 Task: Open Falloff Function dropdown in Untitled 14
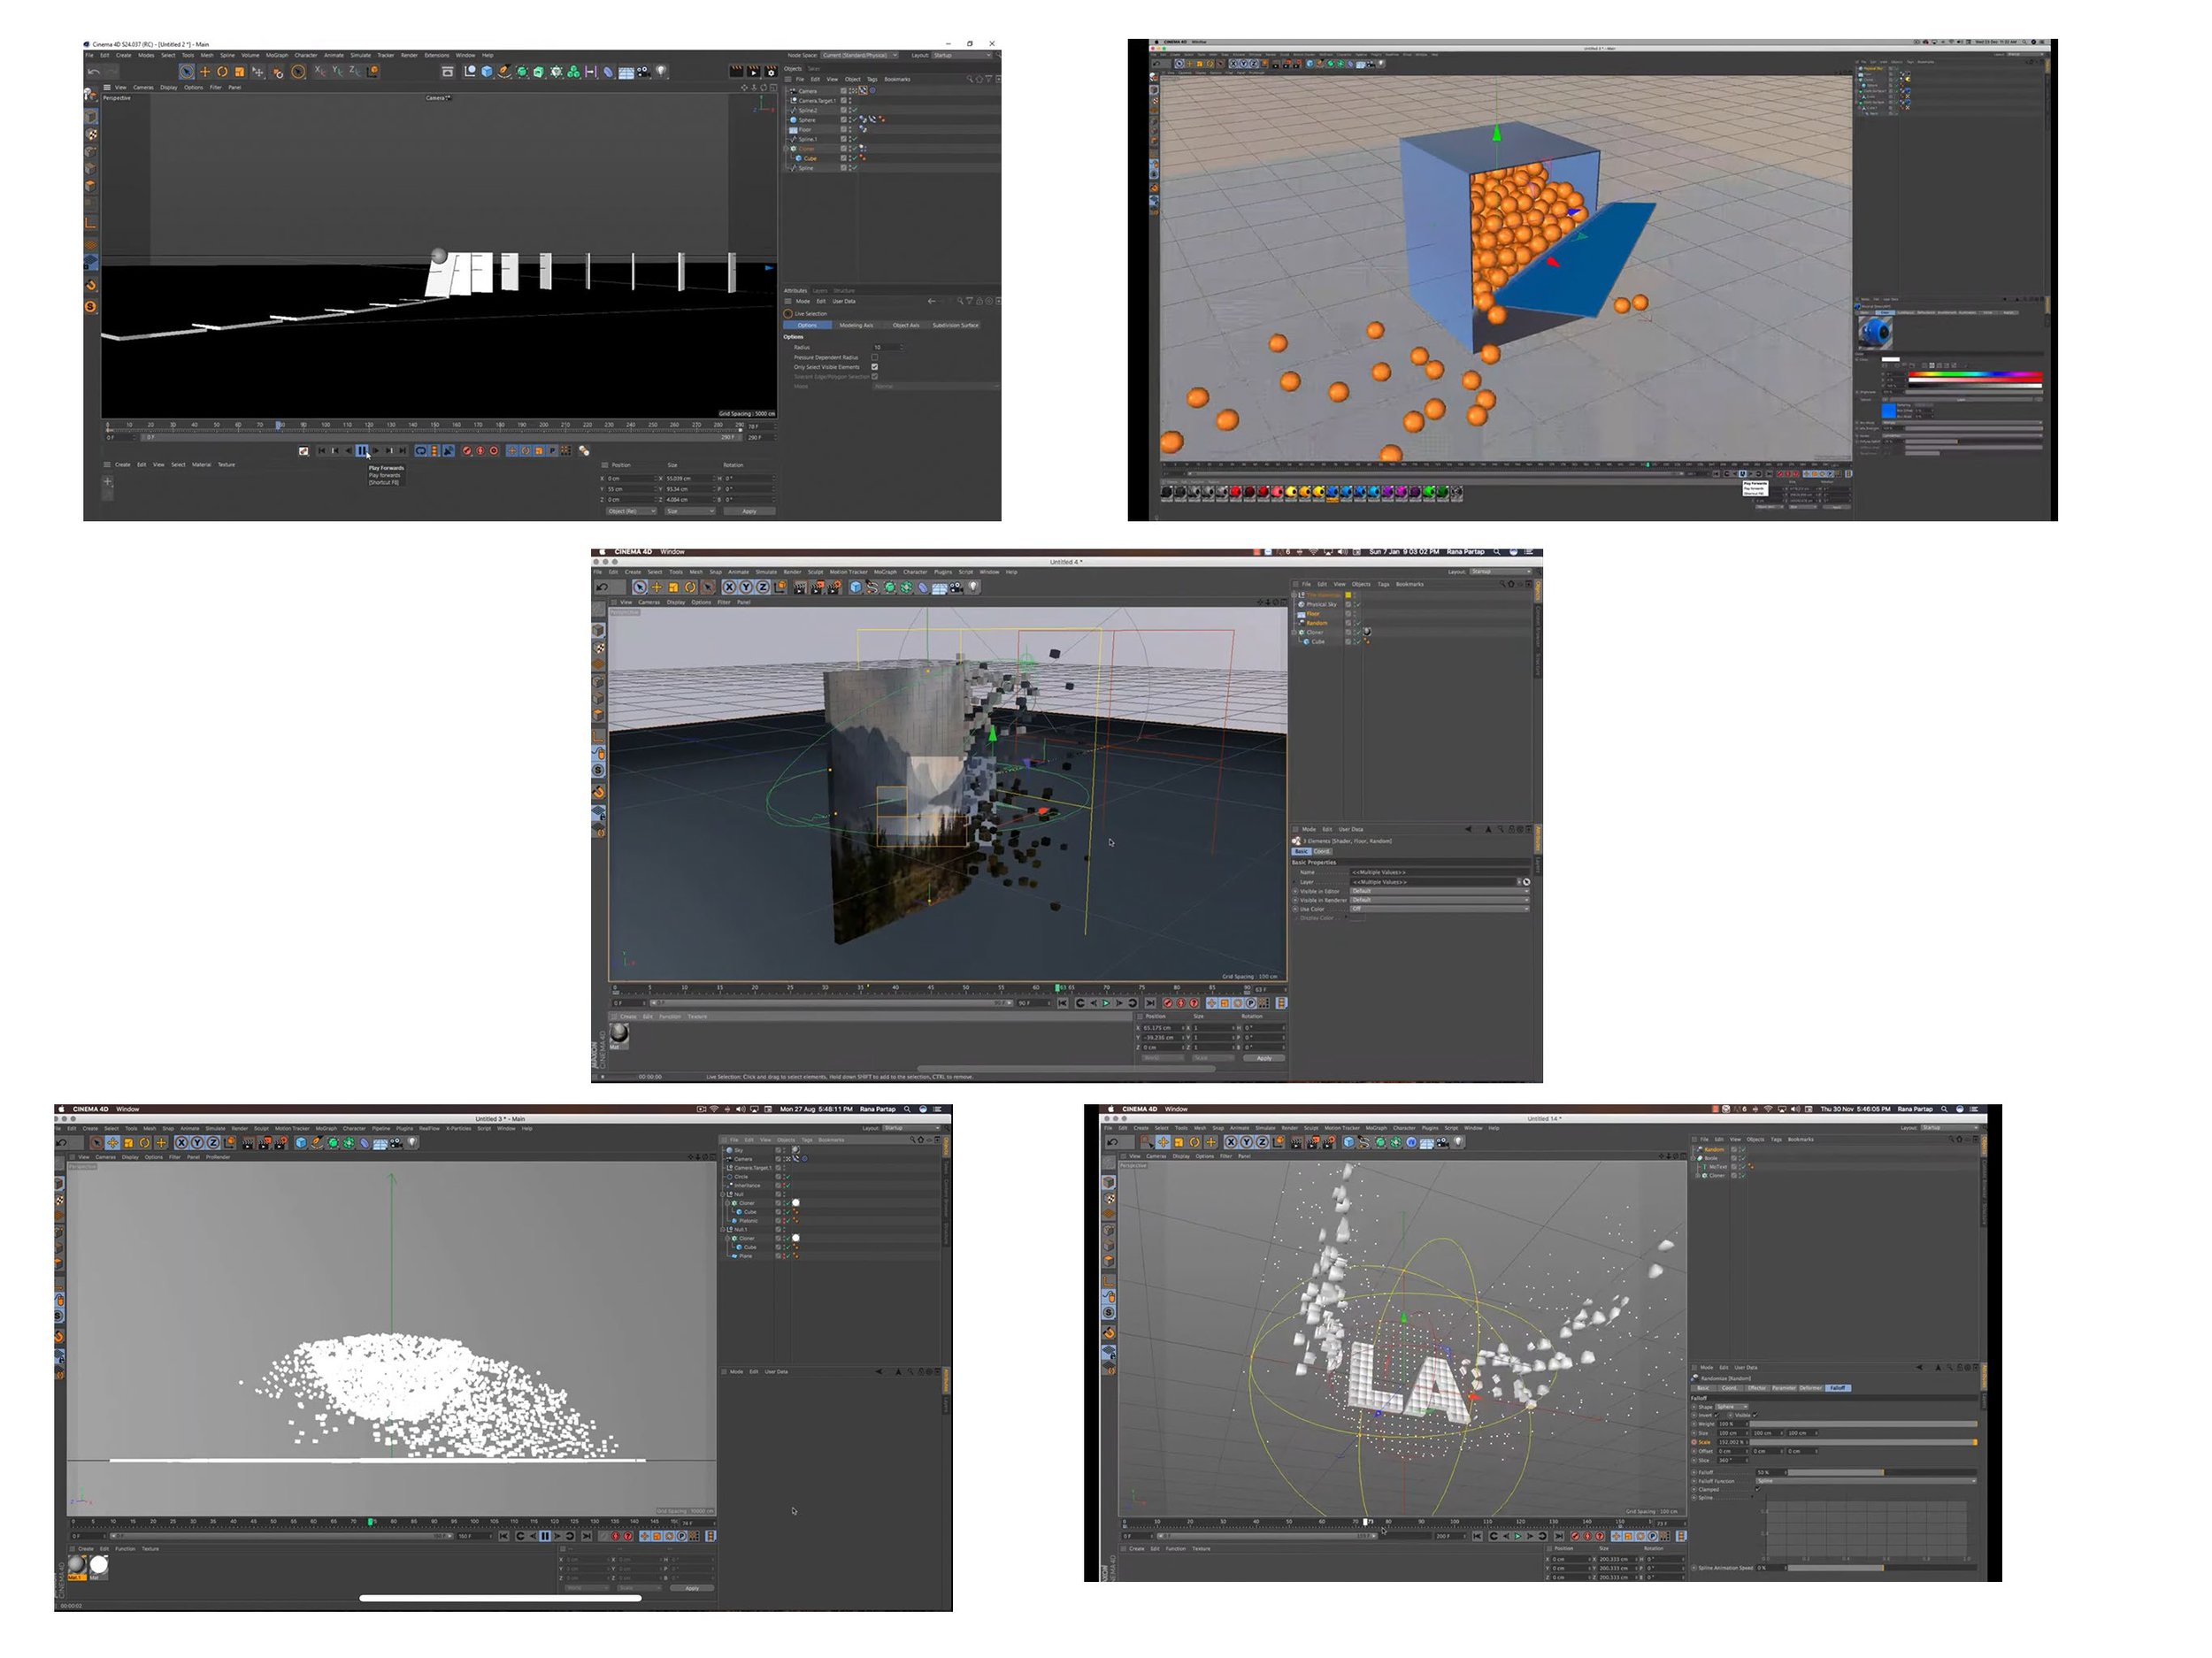click(x=1866, y=1481)
